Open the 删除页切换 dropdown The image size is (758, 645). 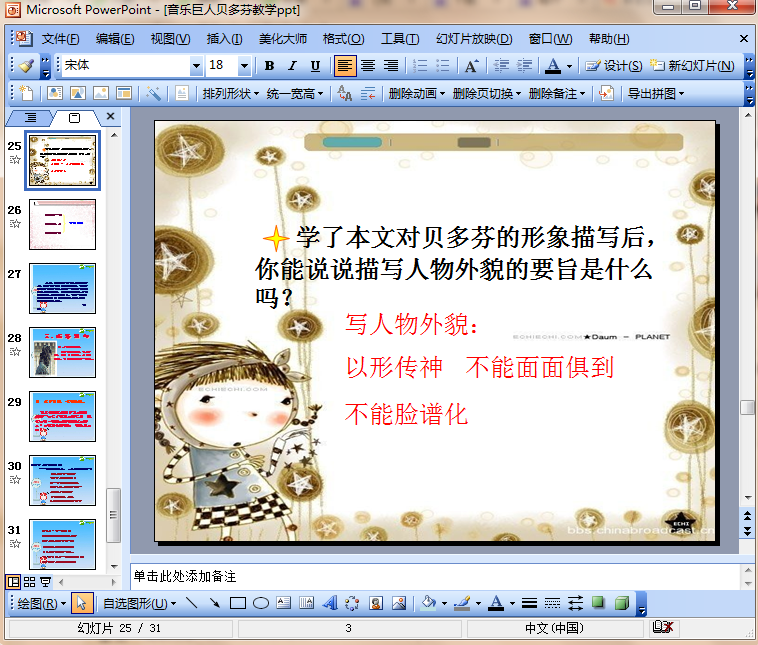486,93
